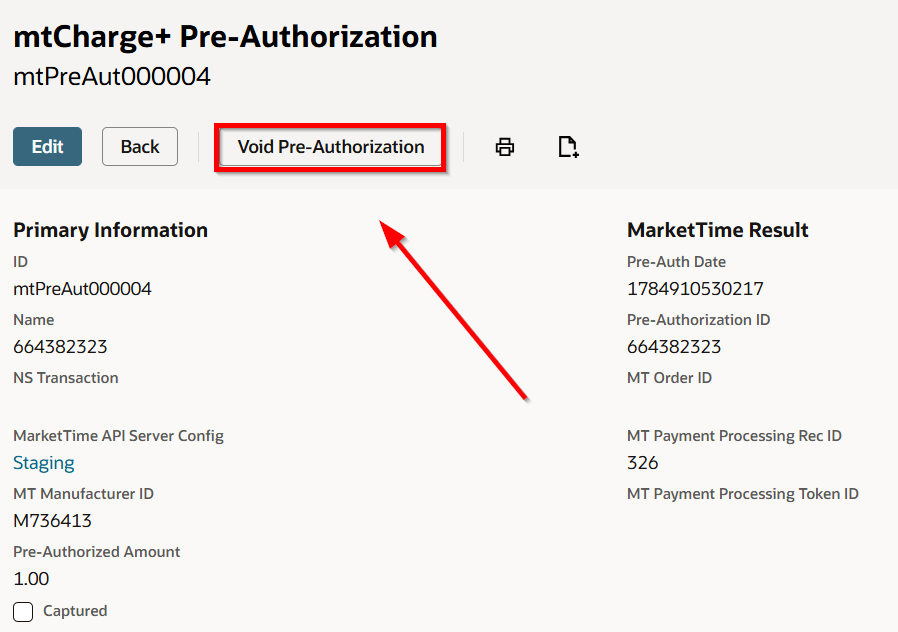Select the MT Payment Processing Rec ID 326
Viewport: 898px width, 632px height.
pos(643,463)
